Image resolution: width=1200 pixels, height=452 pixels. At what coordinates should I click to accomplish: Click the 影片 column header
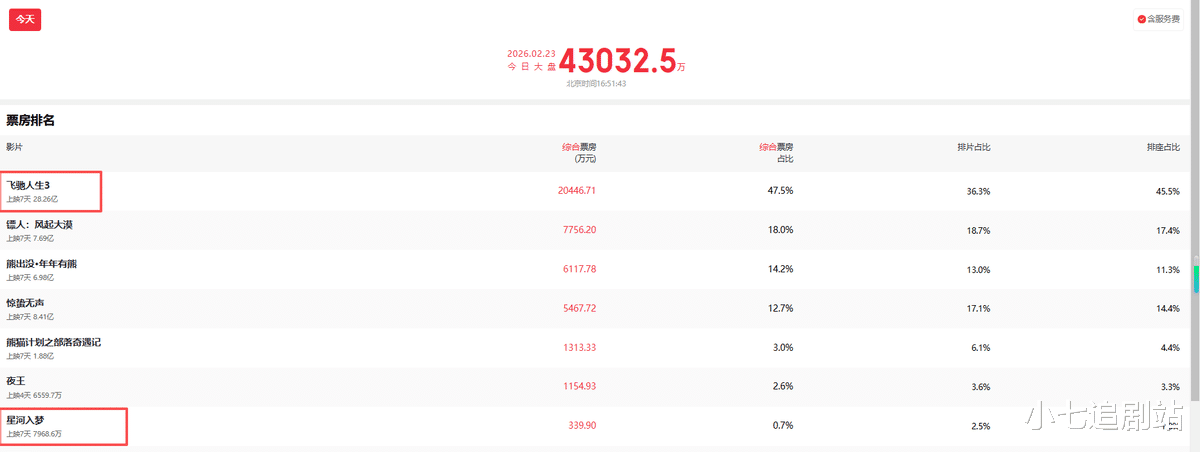tap(14, 147)
